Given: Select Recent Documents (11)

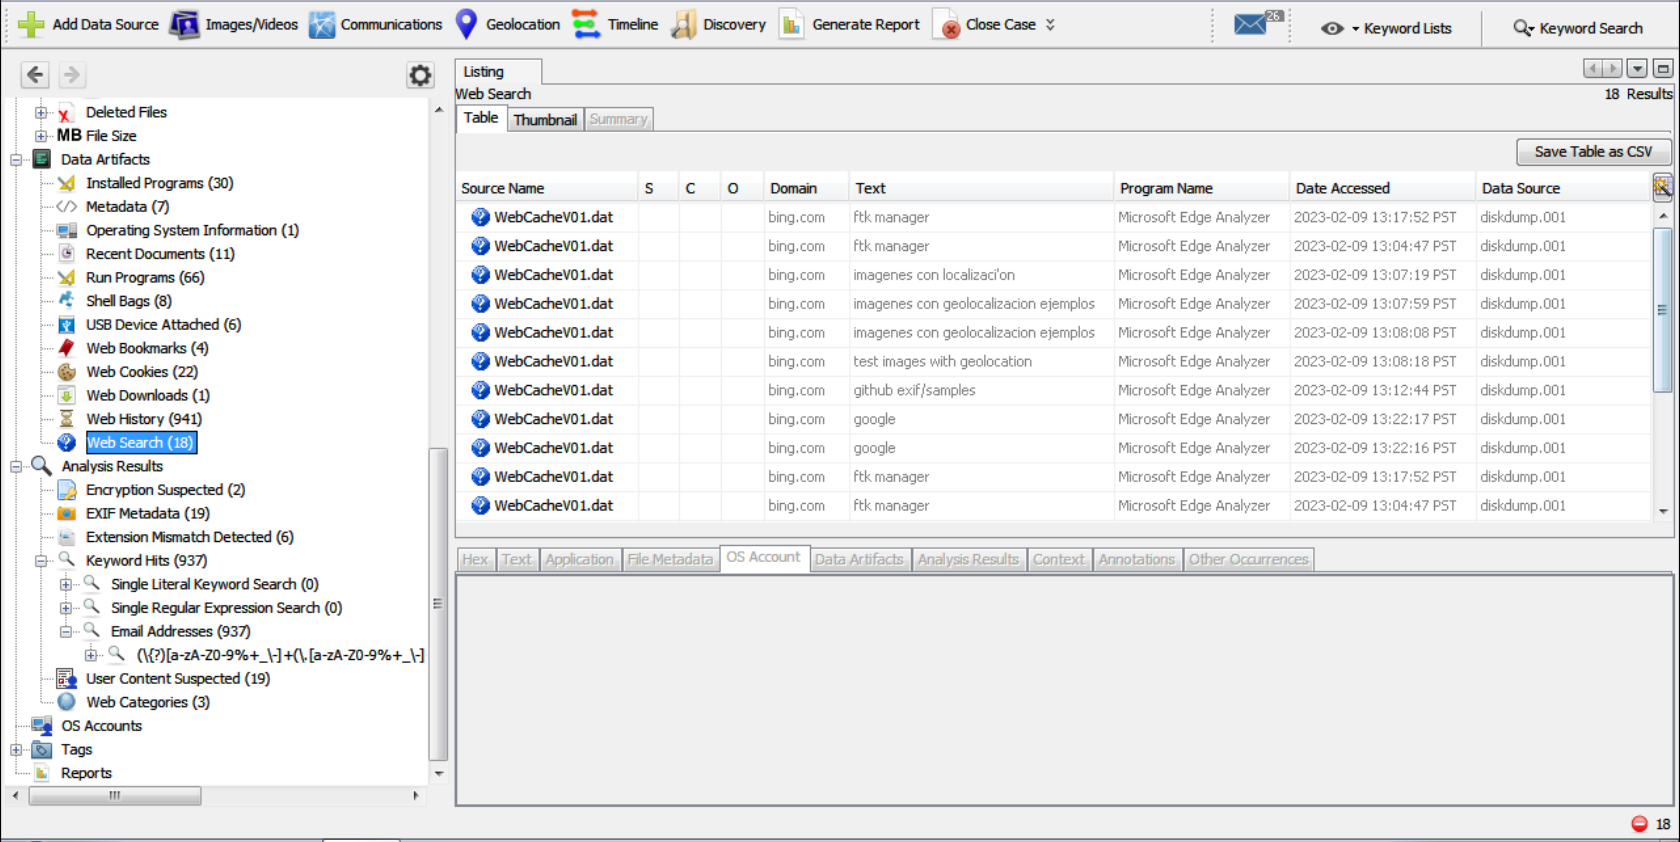Looking at the screenshot, I should pyautogui.click(x=160, y=254).
